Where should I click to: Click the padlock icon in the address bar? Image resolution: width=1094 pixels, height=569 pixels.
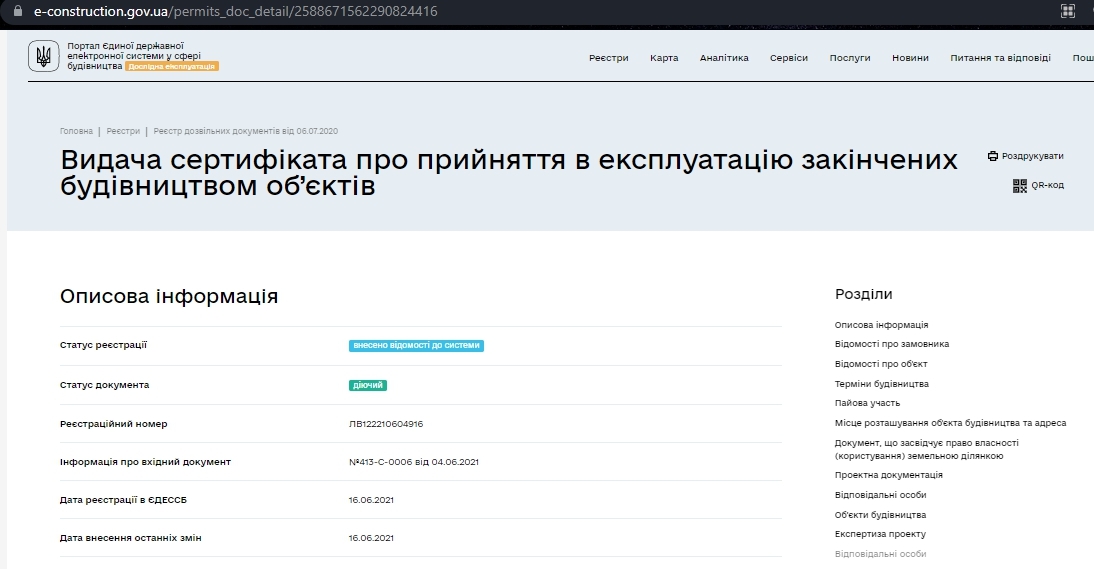[17, 11]
